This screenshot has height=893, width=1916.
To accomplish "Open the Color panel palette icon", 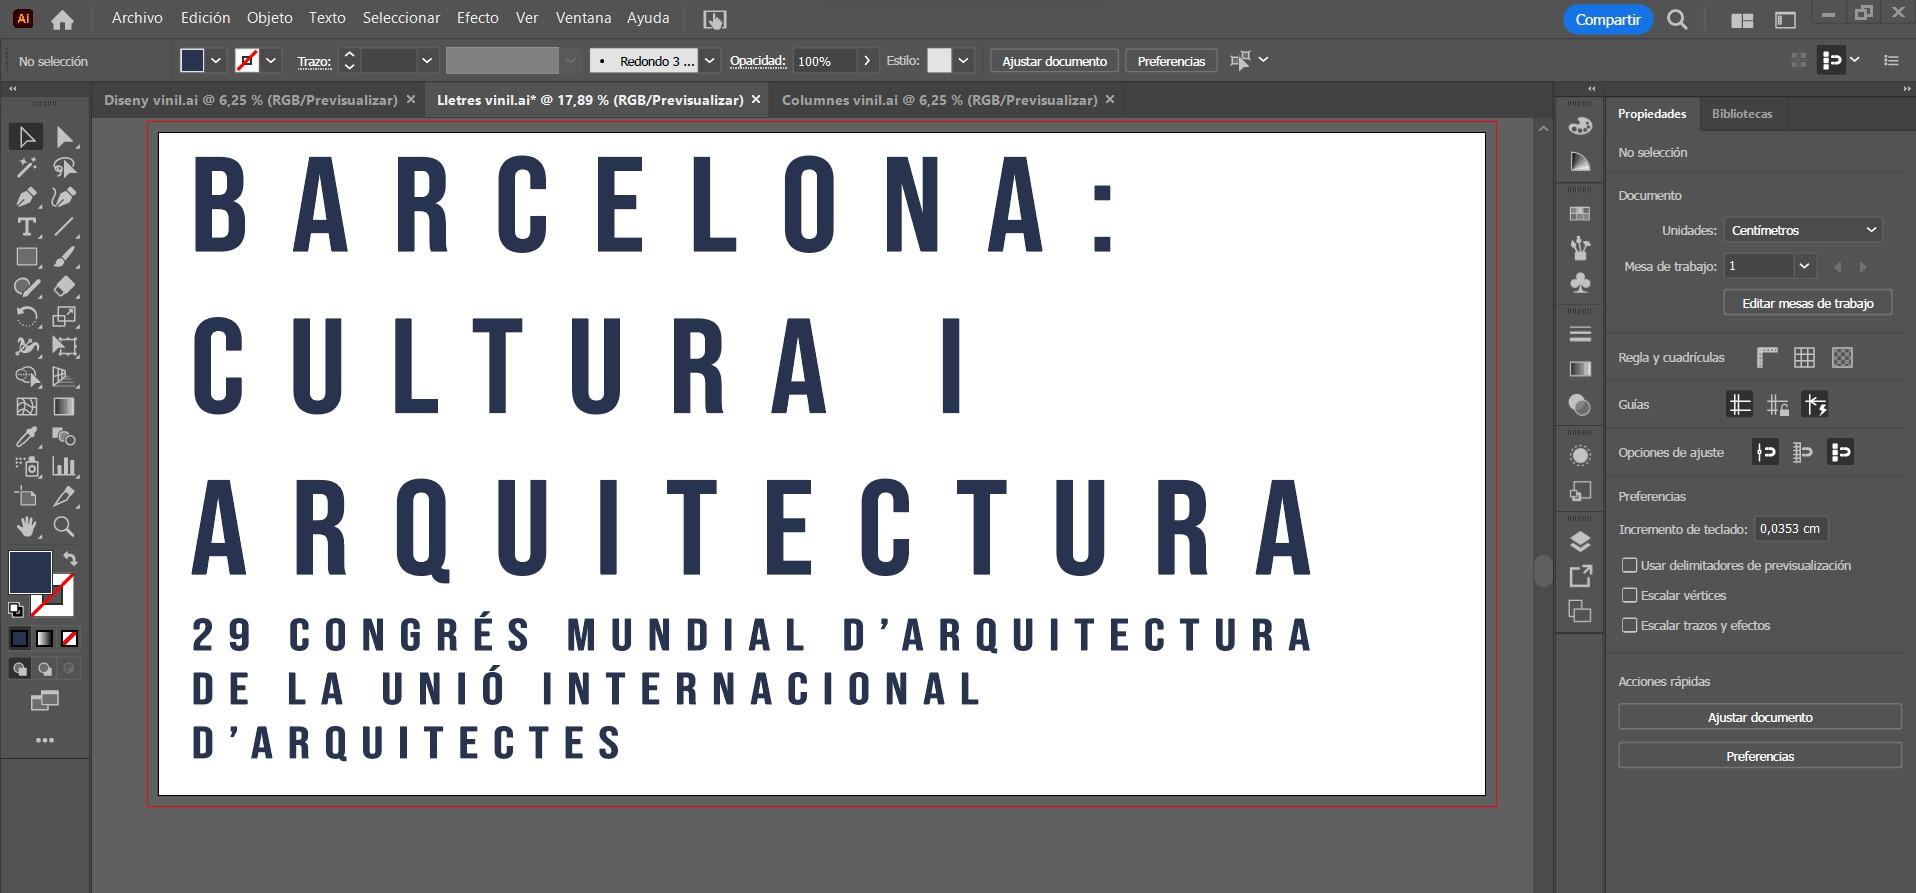I will tap(1580, 126).
